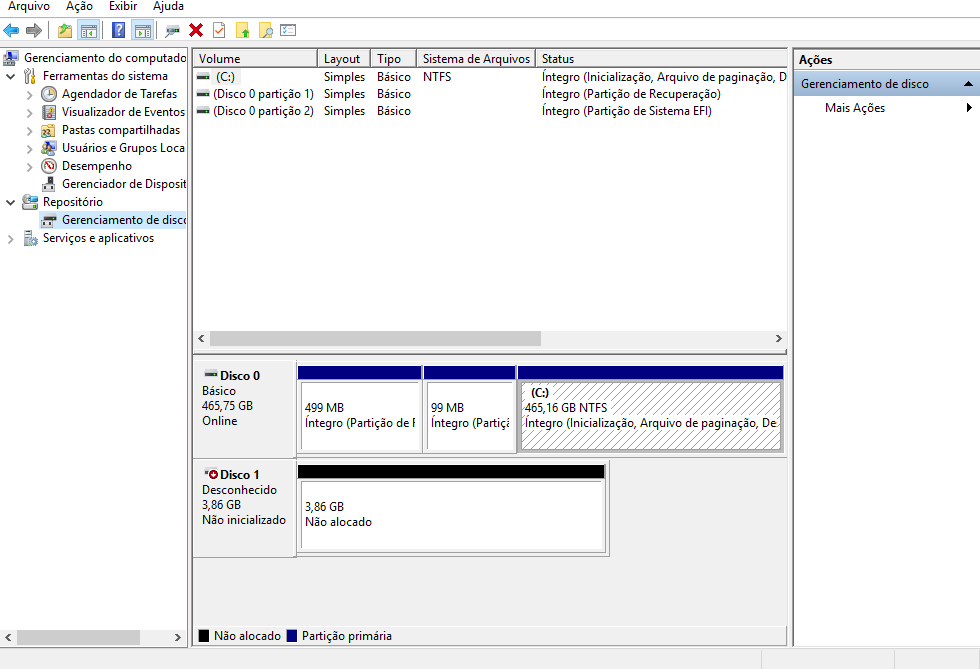Click the NTFS cell in the volume list
Image resolution: width=980 pixels, height=669 pixels.
[437, 77]
